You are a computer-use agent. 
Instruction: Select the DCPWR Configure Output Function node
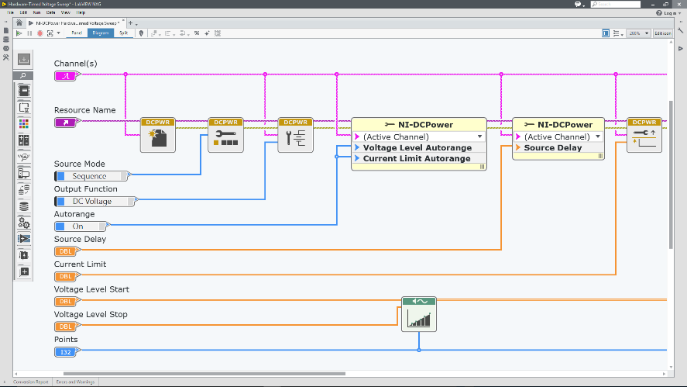click(x=296, y=135)
